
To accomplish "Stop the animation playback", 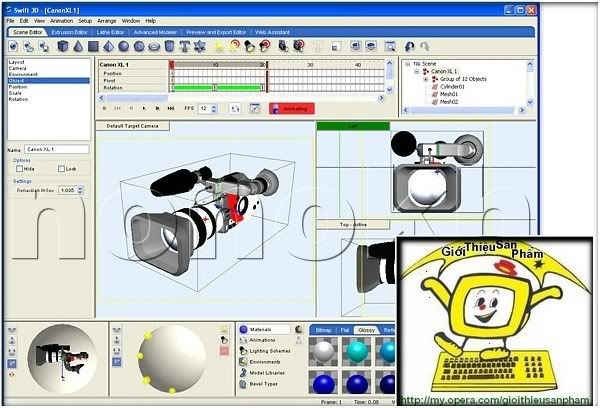I will [x=104, y=109].
